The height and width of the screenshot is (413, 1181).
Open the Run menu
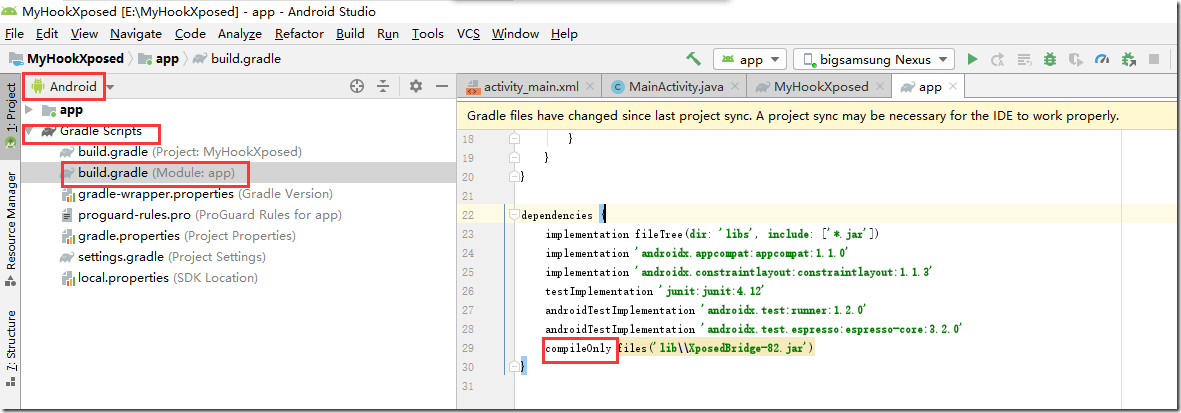pyautogui.click(x=388, y=34)
